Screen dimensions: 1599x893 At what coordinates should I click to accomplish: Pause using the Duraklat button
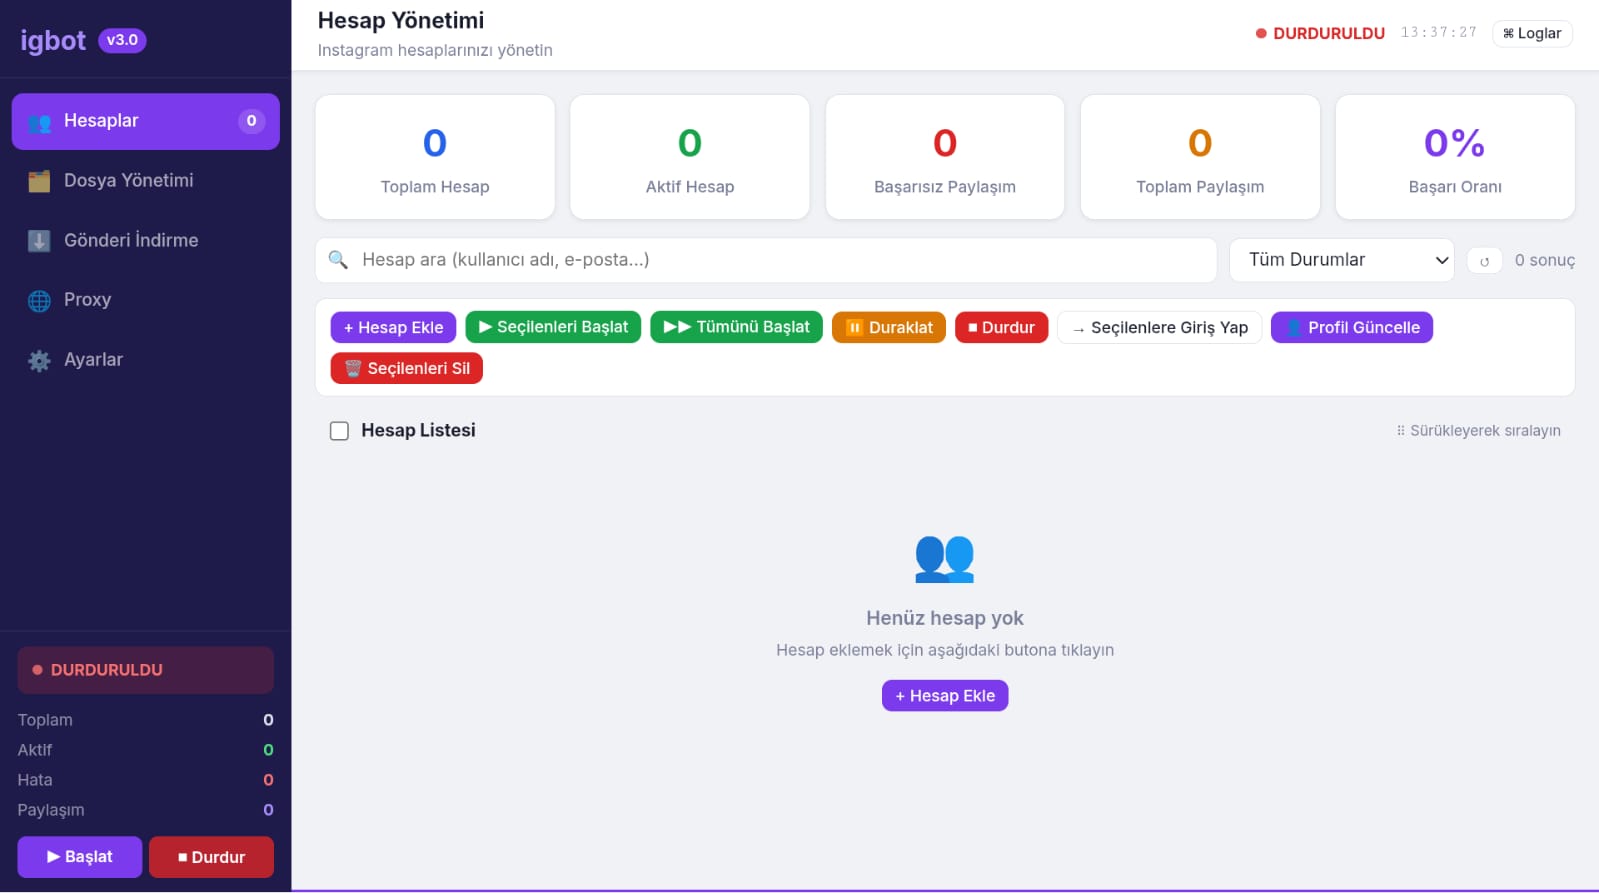[x=888, y=328]
